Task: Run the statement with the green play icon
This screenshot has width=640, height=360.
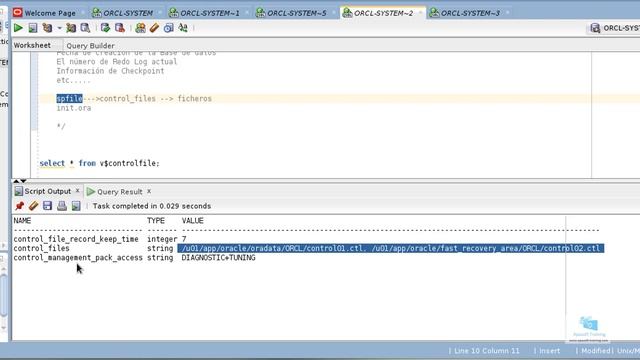Action: click(18, 28)
